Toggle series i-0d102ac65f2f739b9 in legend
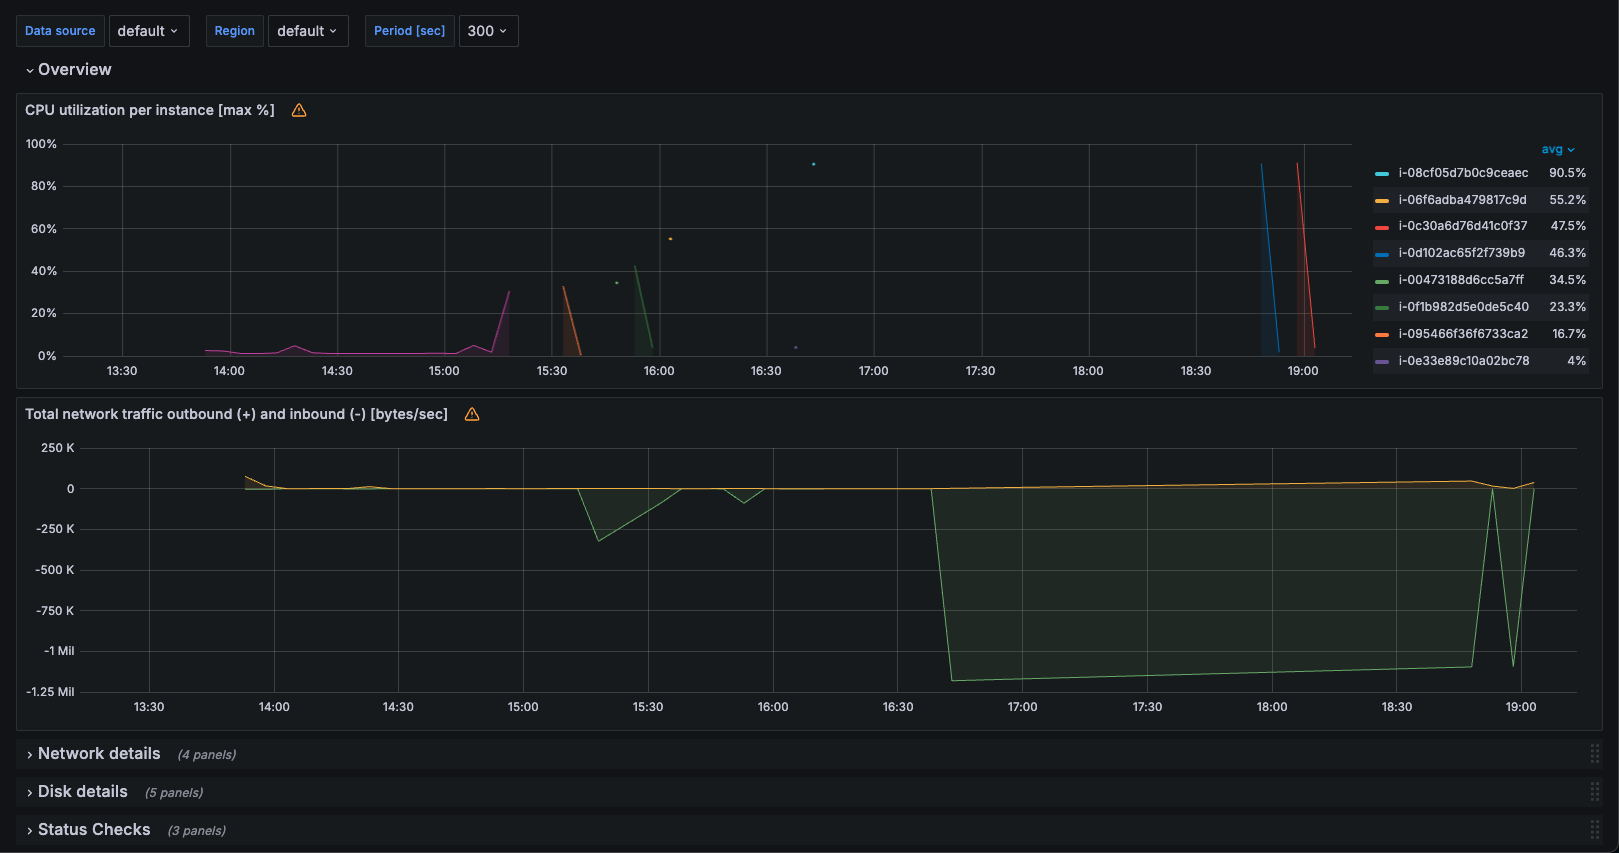Screen dimensions: 1619x853 [1462, 253]
